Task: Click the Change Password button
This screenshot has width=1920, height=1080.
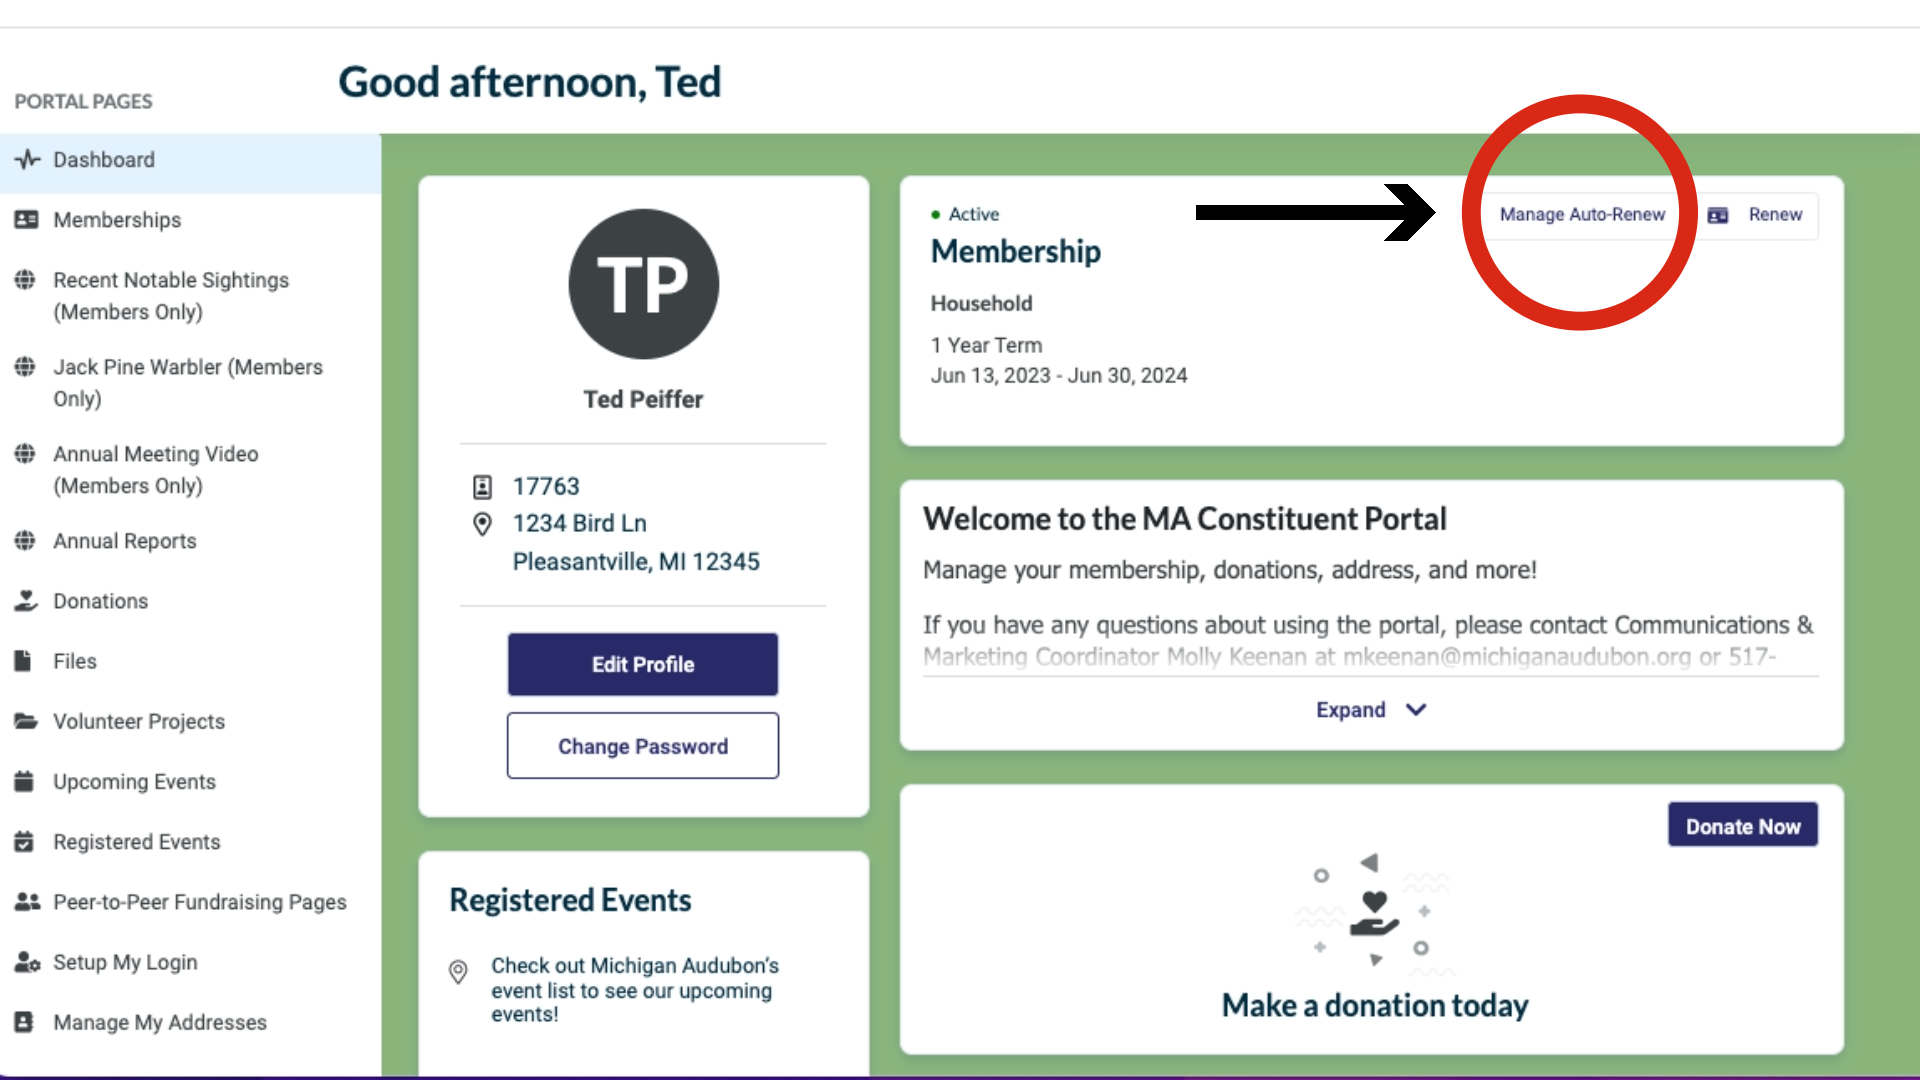Action: click(643, 745)
